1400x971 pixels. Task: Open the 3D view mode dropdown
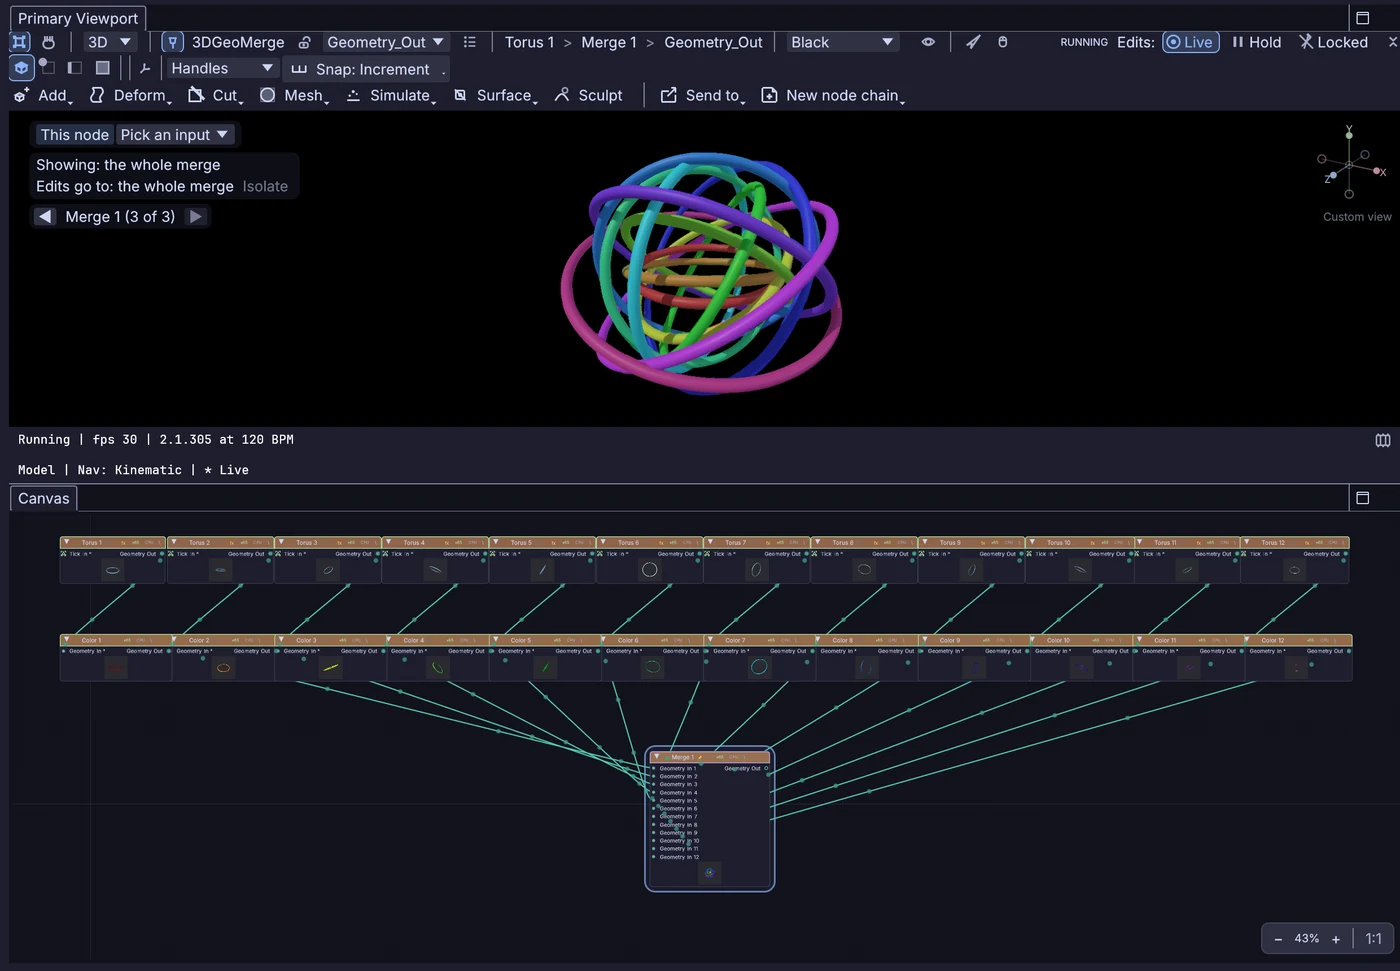(x=110, y=42)
